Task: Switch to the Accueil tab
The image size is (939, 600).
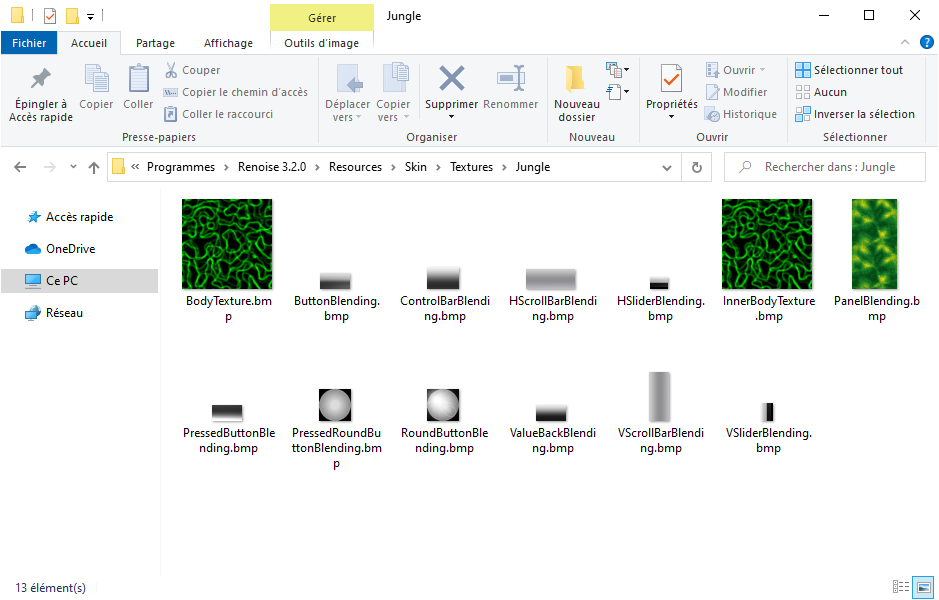Action: pos(89,43)
